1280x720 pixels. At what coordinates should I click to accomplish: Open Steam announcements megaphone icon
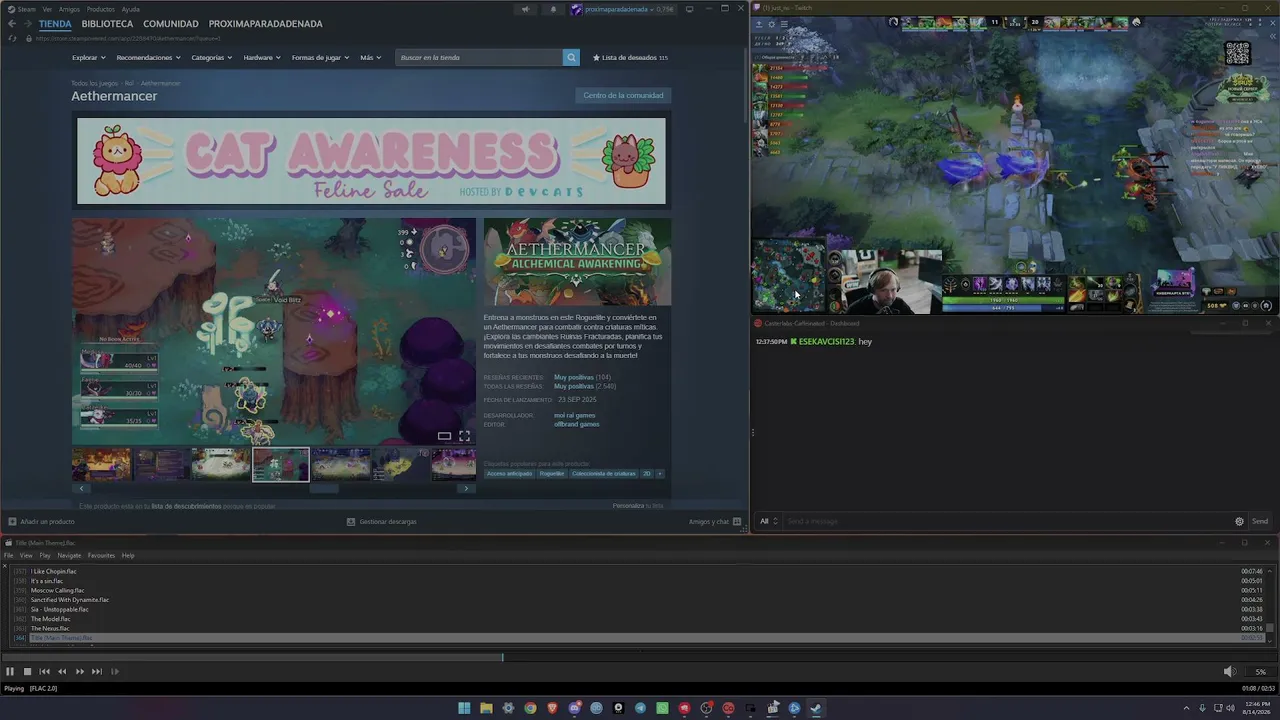[x=525, y=10]
